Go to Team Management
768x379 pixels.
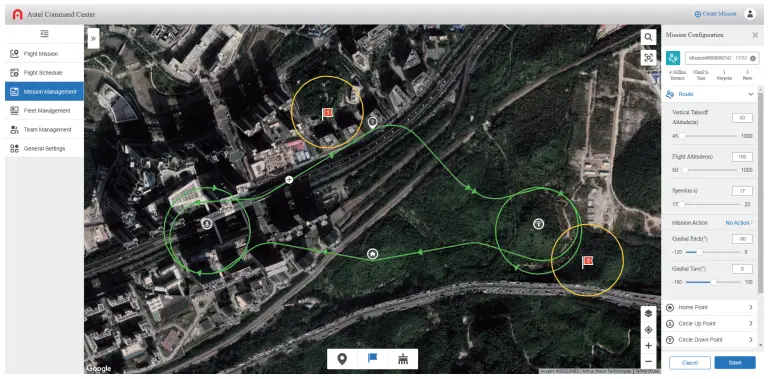[x=45, y=129]
